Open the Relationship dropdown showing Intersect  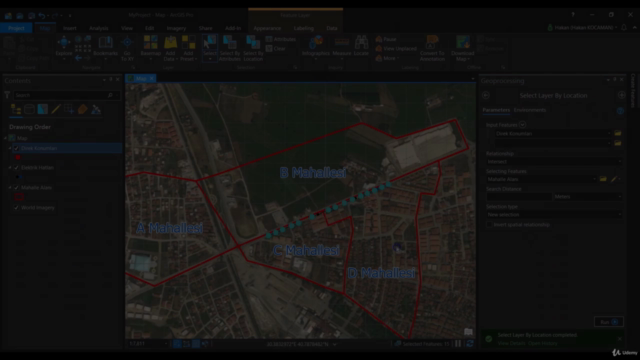pos(555,162)
